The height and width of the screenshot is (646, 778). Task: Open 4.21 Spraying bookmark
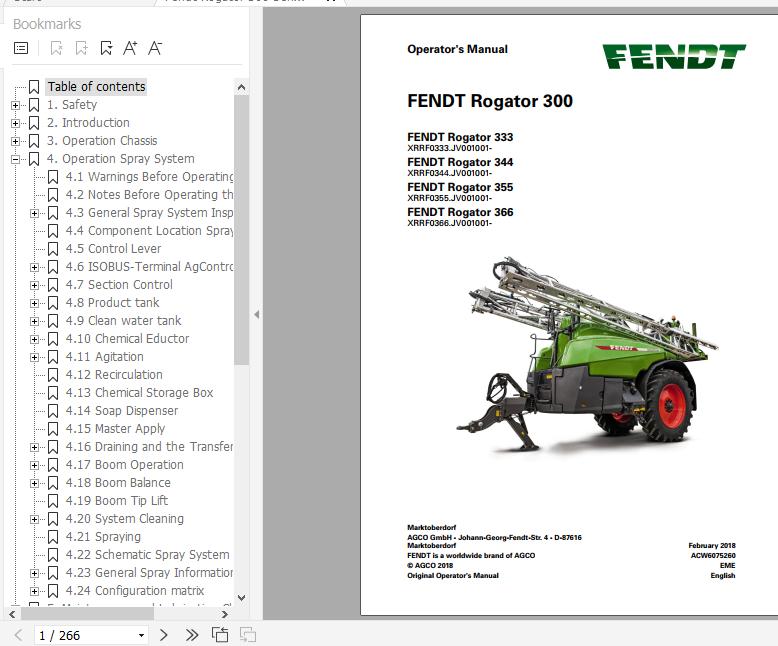coord(103,537)
